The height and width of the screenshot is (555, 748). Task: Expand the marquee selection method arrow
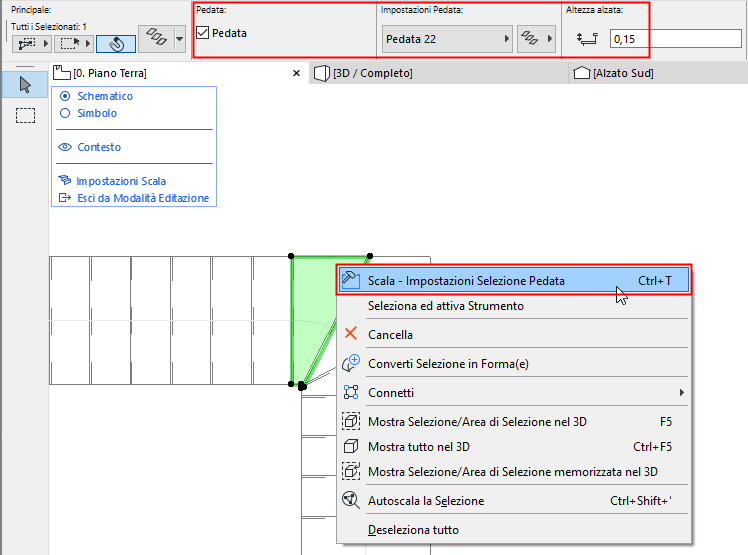point(88,44)
